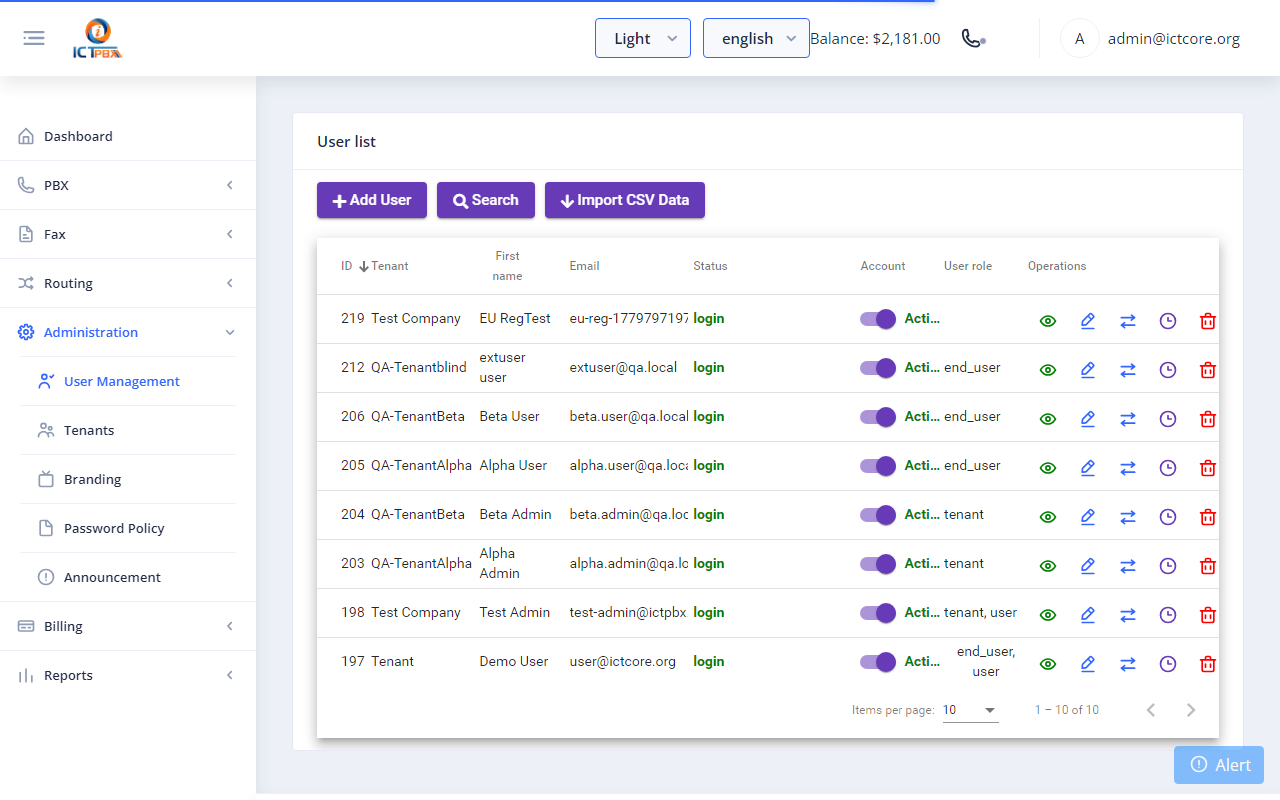Viewport: 1280px width, 800px height.
Task: Open the Light theme dropdown
Action: pos(643,38)
